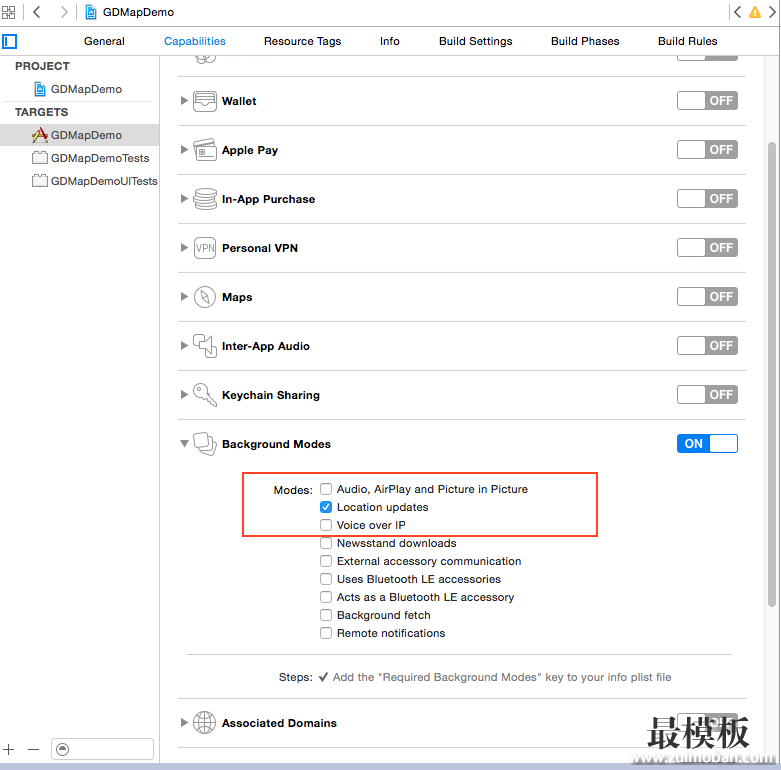Turn on the Wallet switch
This screenshot has width=781, height=770.
[x=707, y=101]
